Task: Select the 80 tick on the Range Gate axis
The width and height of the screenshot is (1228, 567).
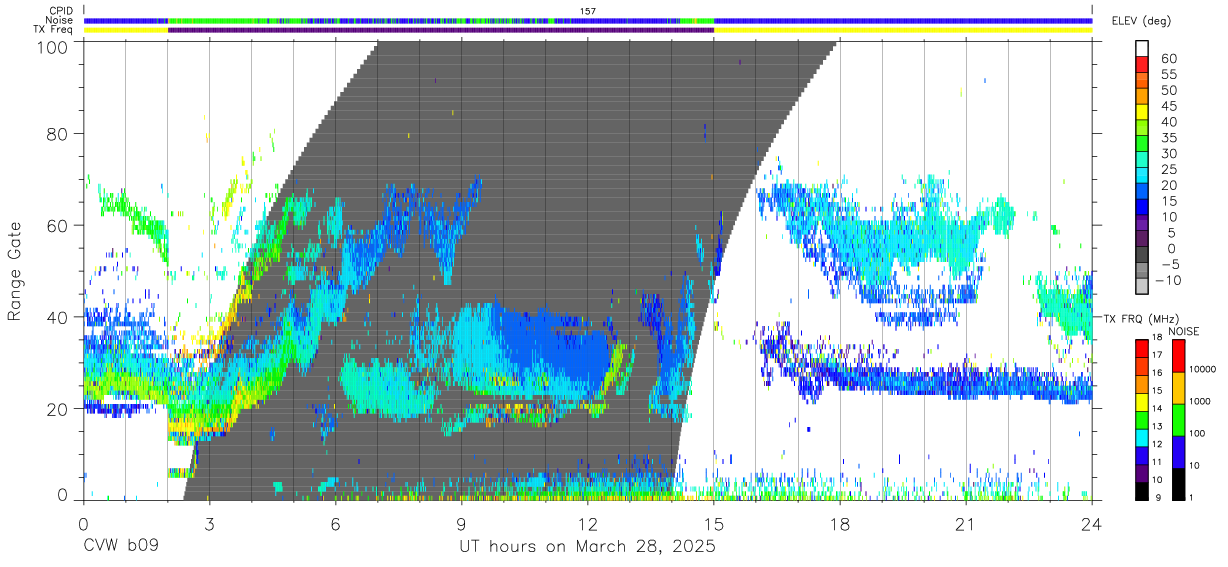Action: [58, 133]
